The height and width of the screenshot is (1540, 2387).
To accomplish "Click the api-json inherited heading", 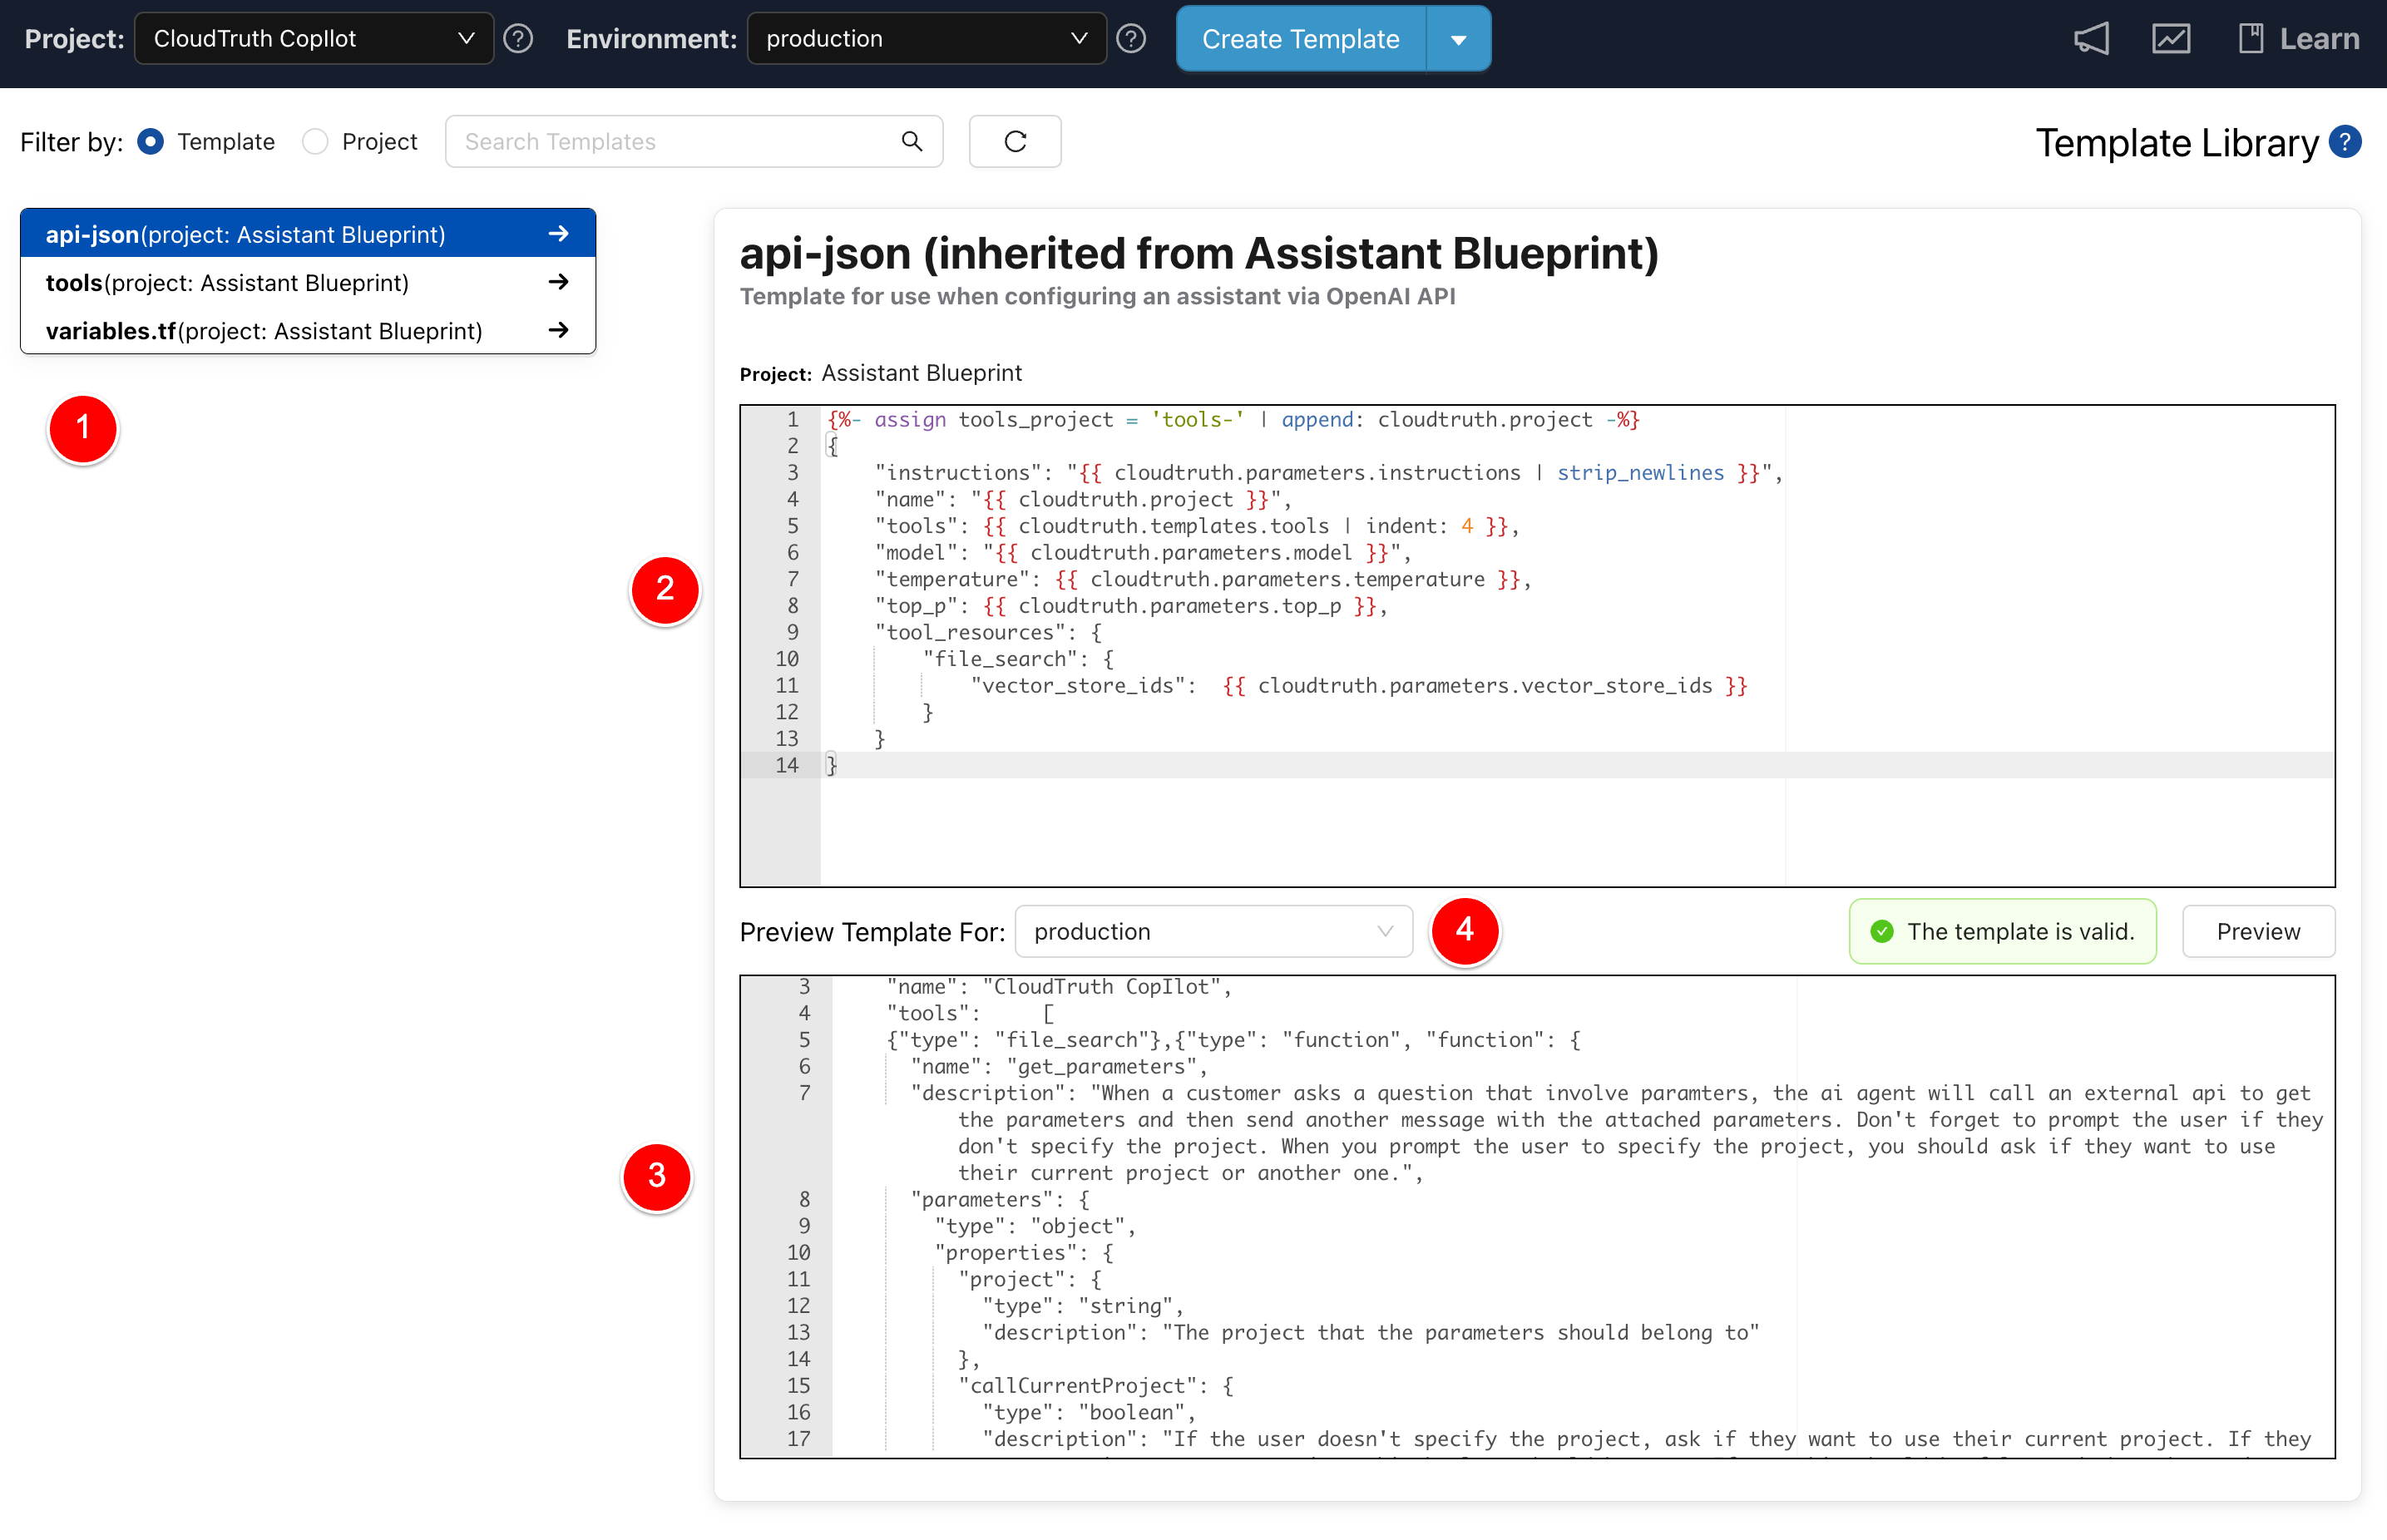I will point(1199,253).
